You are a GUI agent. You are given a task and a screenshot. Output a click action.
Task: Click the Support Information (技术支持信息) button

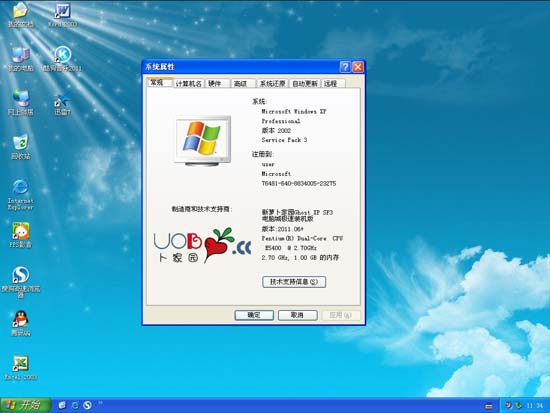point(294,282)
